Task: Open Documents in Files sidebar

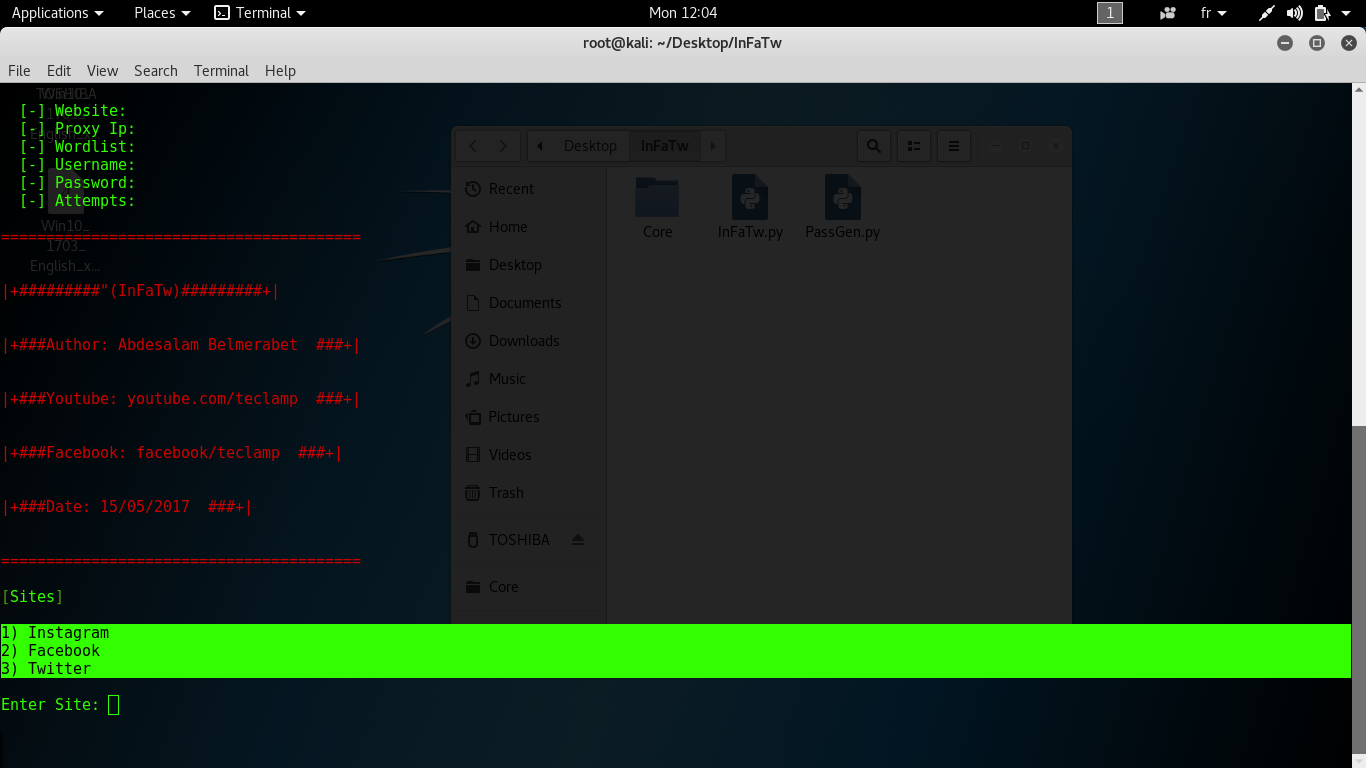Action: point(529,303)
